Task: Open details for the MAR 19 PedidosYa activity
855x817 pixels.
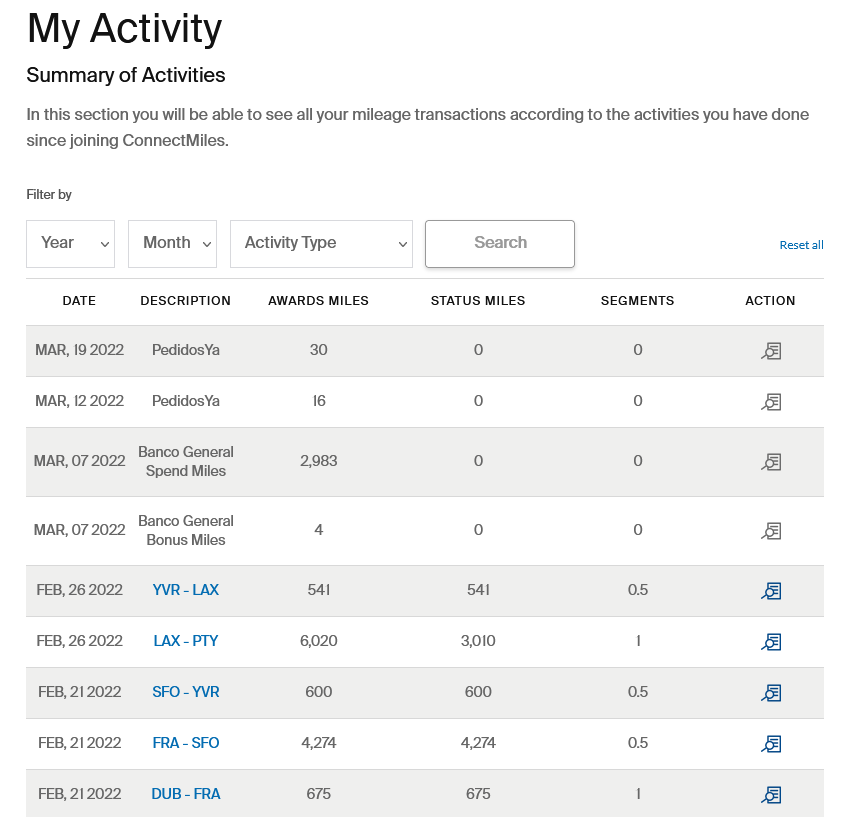Action: [770, 351]
